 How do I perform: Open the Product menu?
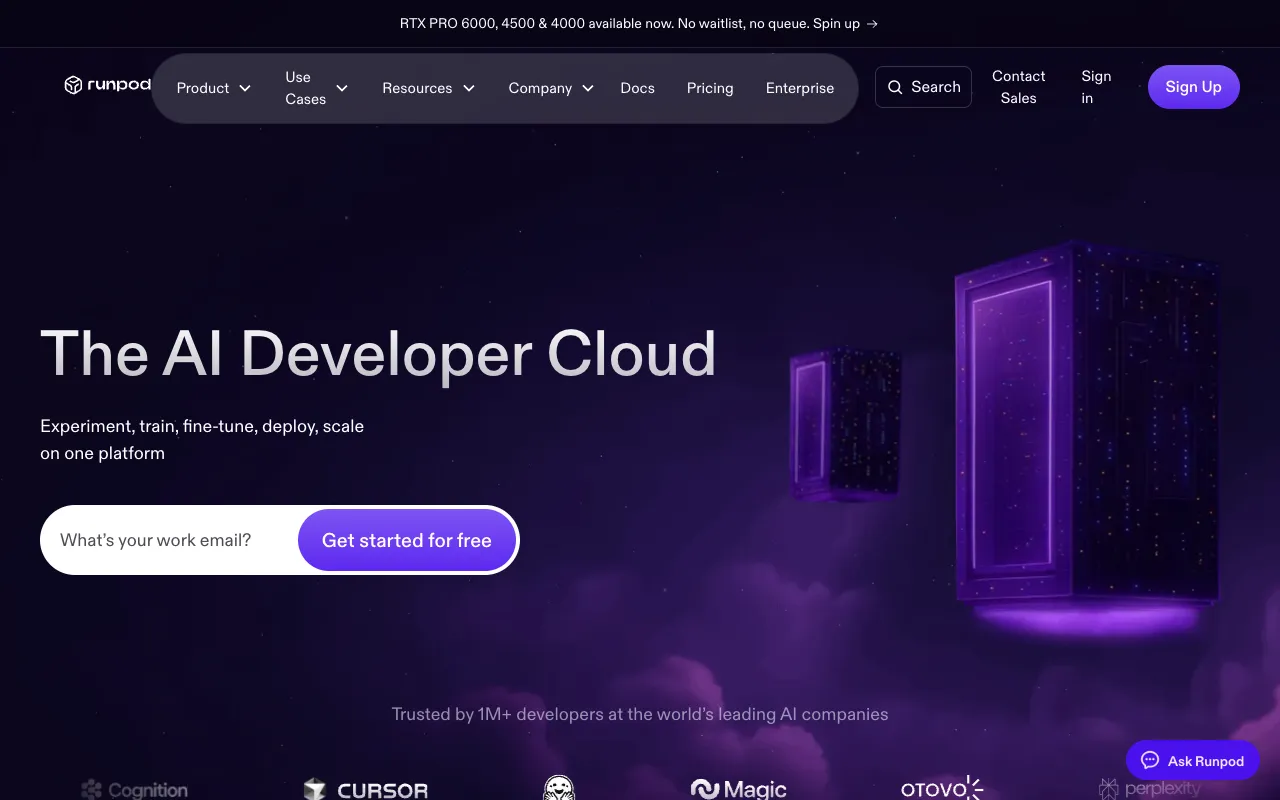tap(214, 88)
